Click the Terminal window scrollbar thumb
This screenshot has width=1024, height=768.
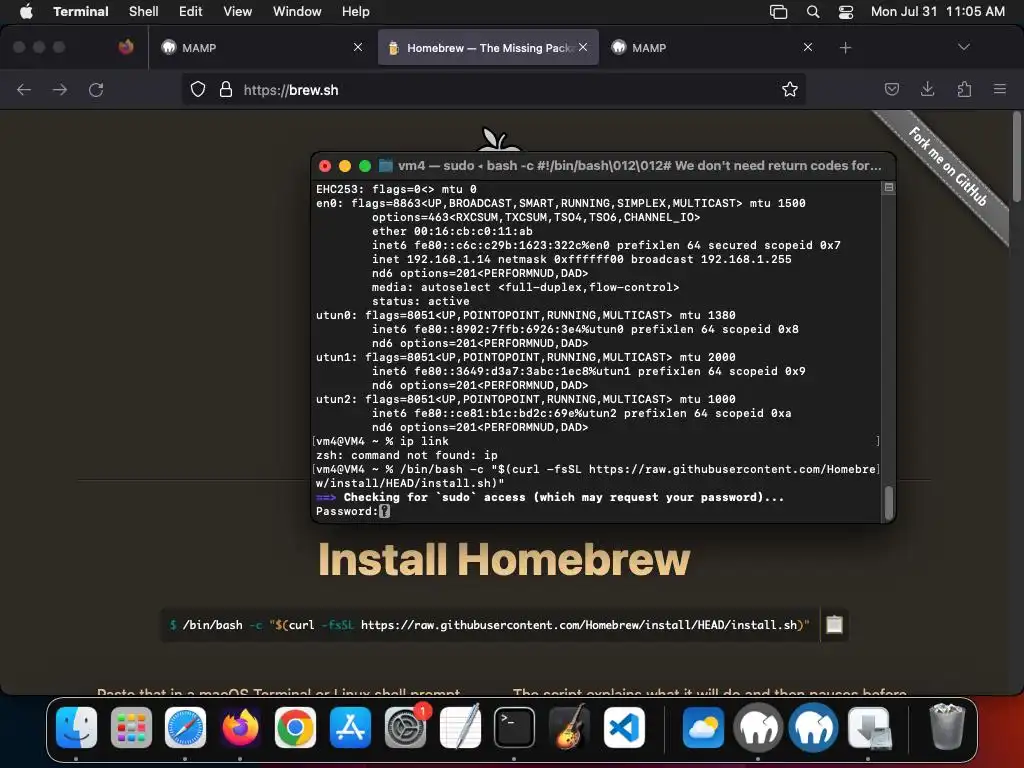[x=888, y=503]
